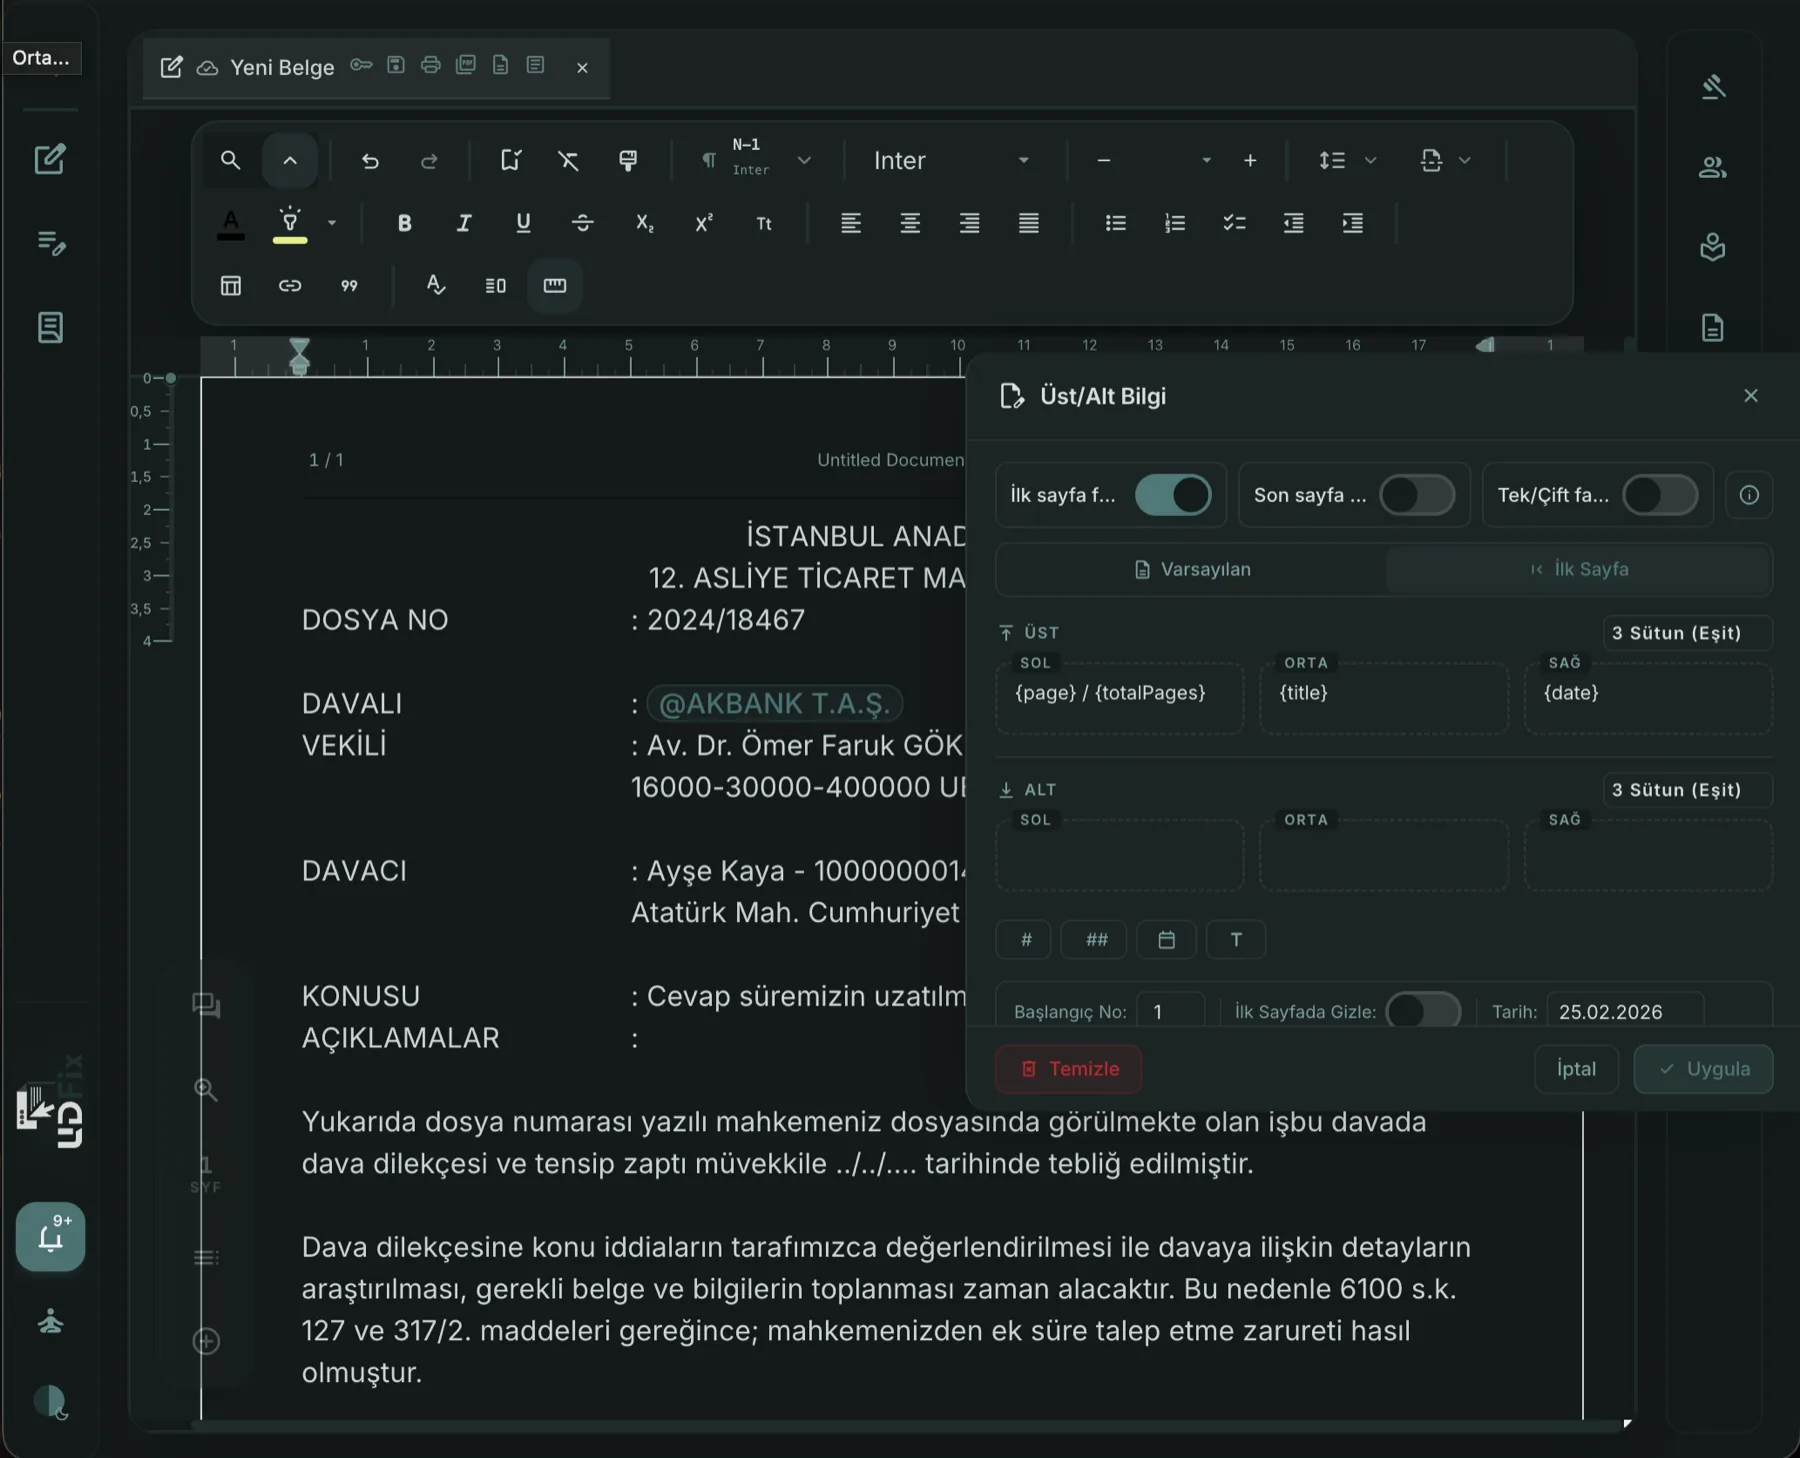Image resolution: width=1800 pixels, height=1458 pixels.
Task: Switch to İlk Sayfa tab
Action: [x=1579, y=569]
